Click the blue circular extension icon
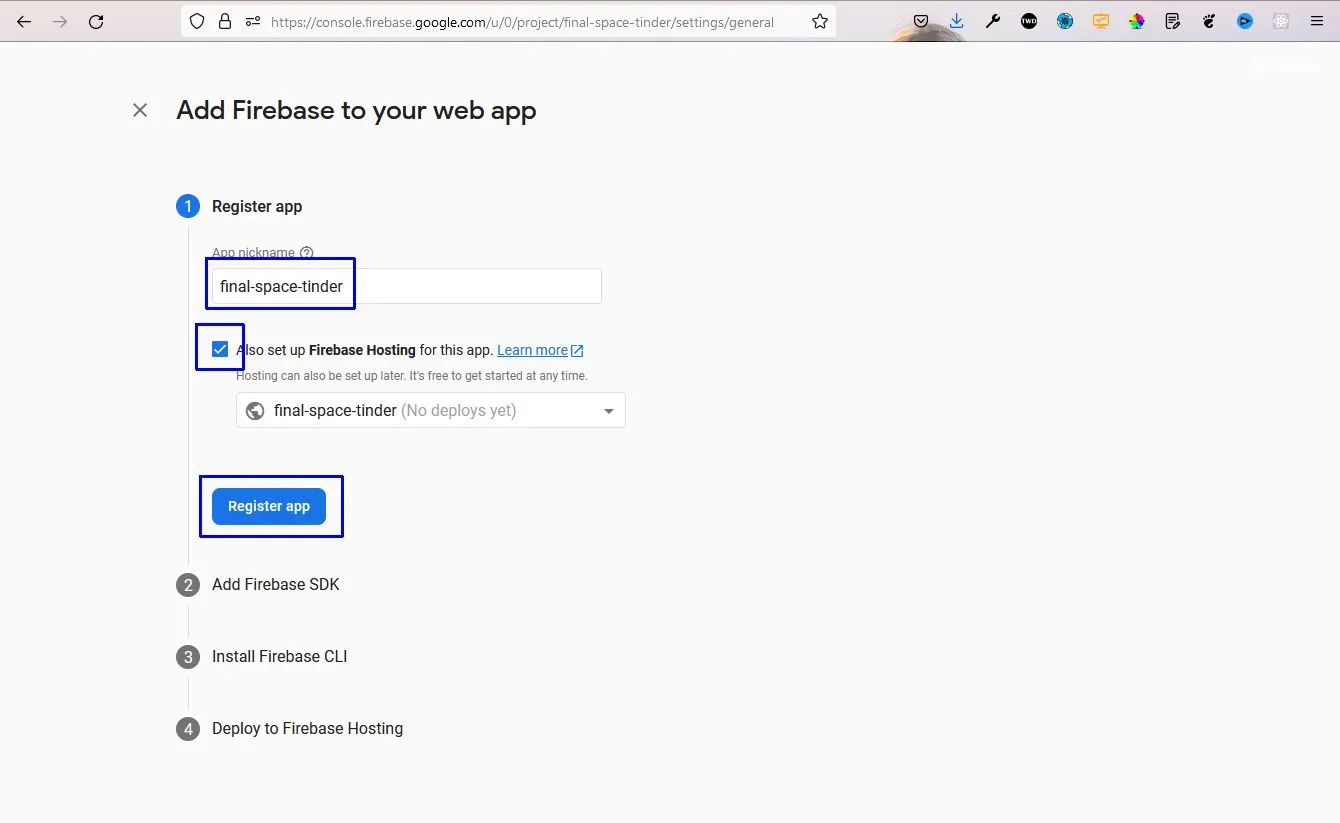Screen dimensions: 1340x823 tap(1065, 21)
